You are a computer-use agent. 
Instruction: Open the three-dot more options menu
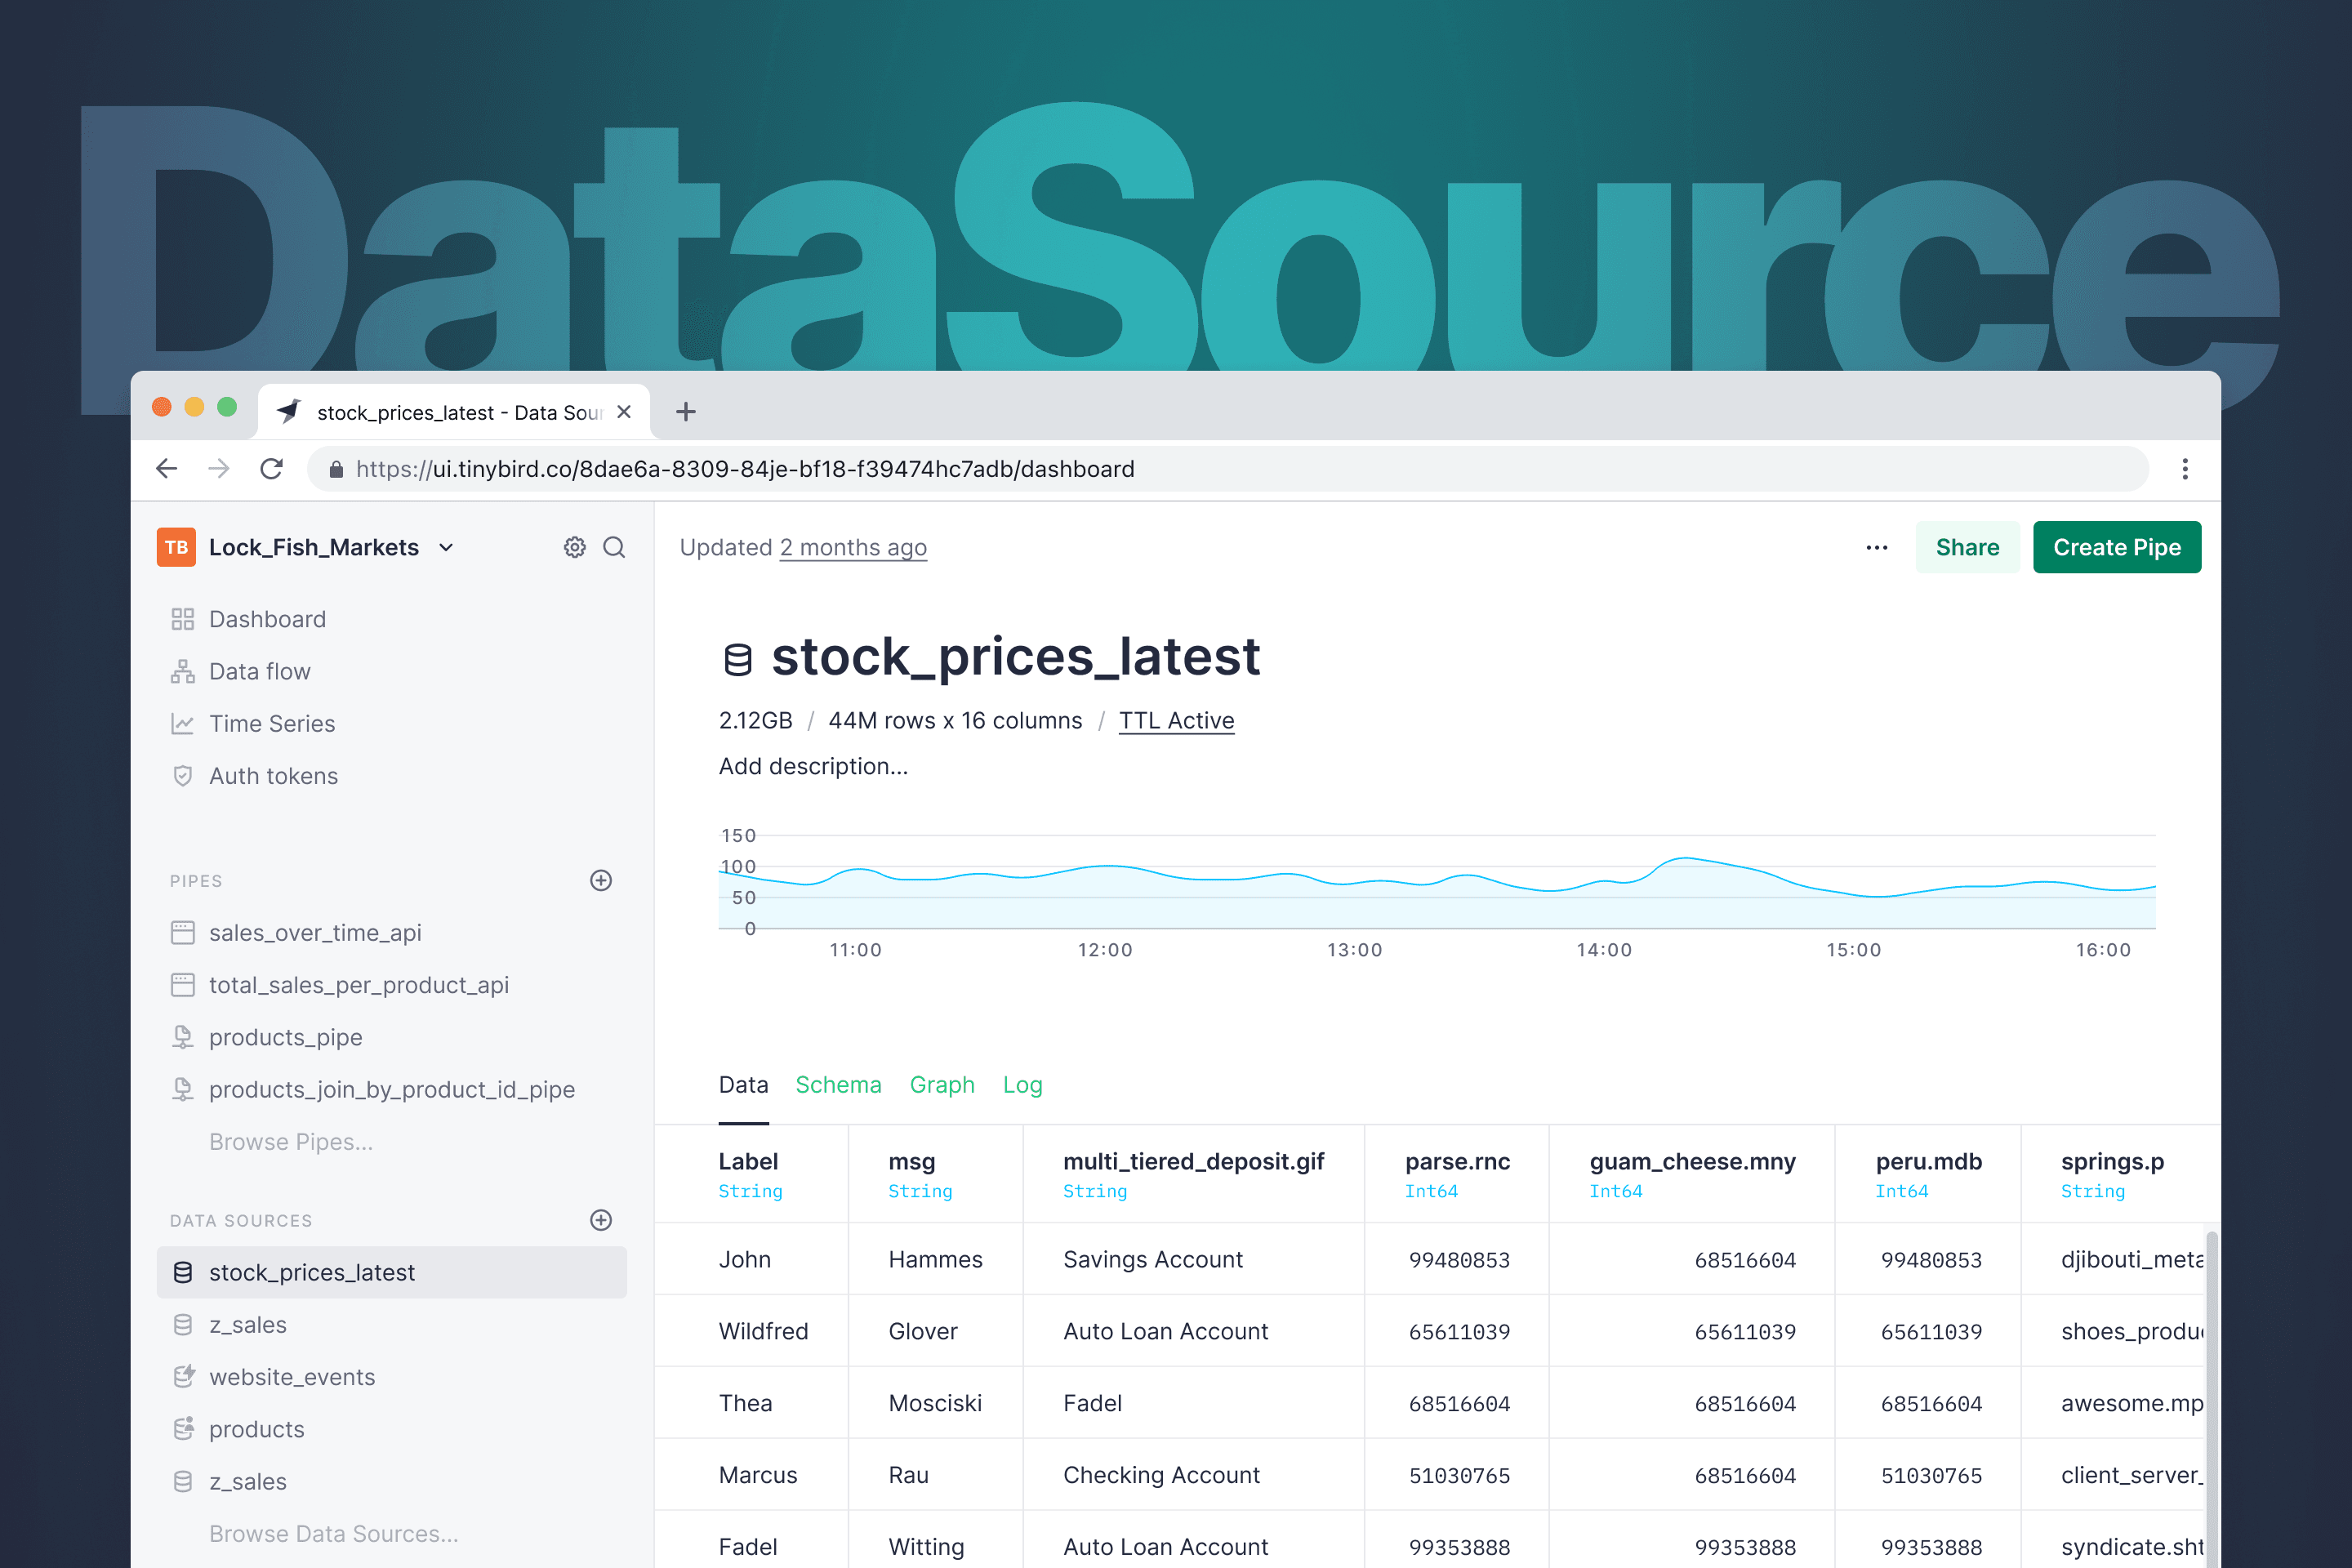[x=1876, y=547]
